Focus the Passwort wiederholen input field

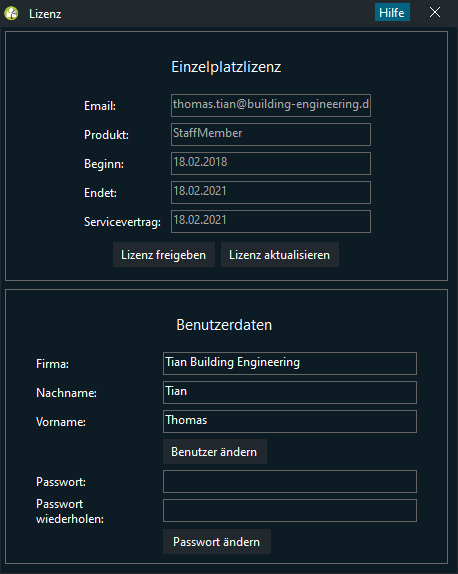click(290, 510)
